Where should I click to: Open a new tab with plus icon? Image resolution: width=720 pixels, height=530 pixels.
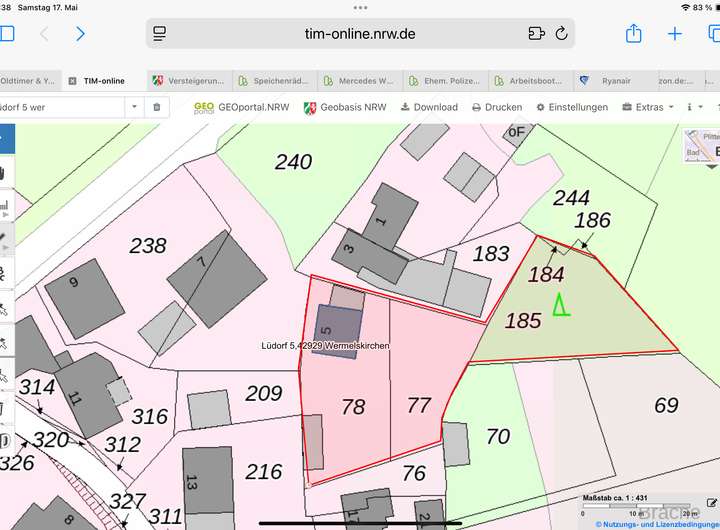click(675, 34)
